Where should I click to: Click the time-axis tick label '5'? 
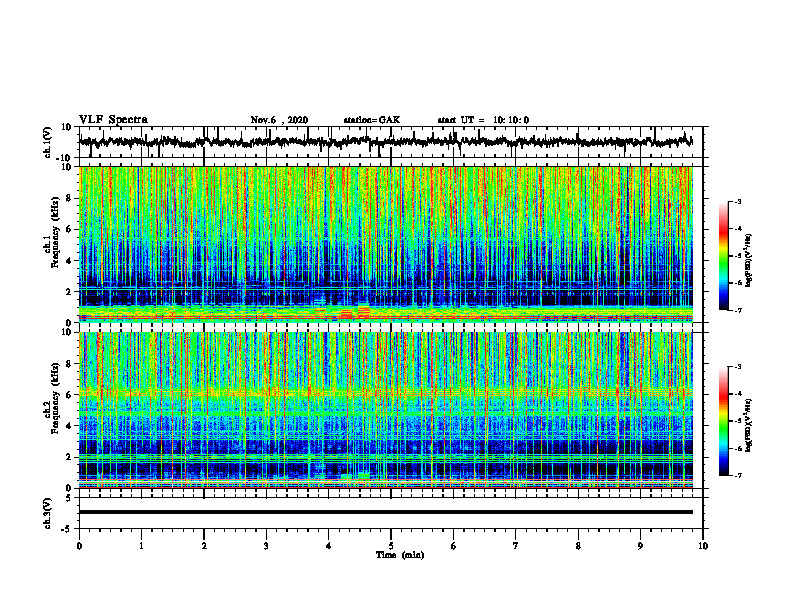tap(391, 546)
